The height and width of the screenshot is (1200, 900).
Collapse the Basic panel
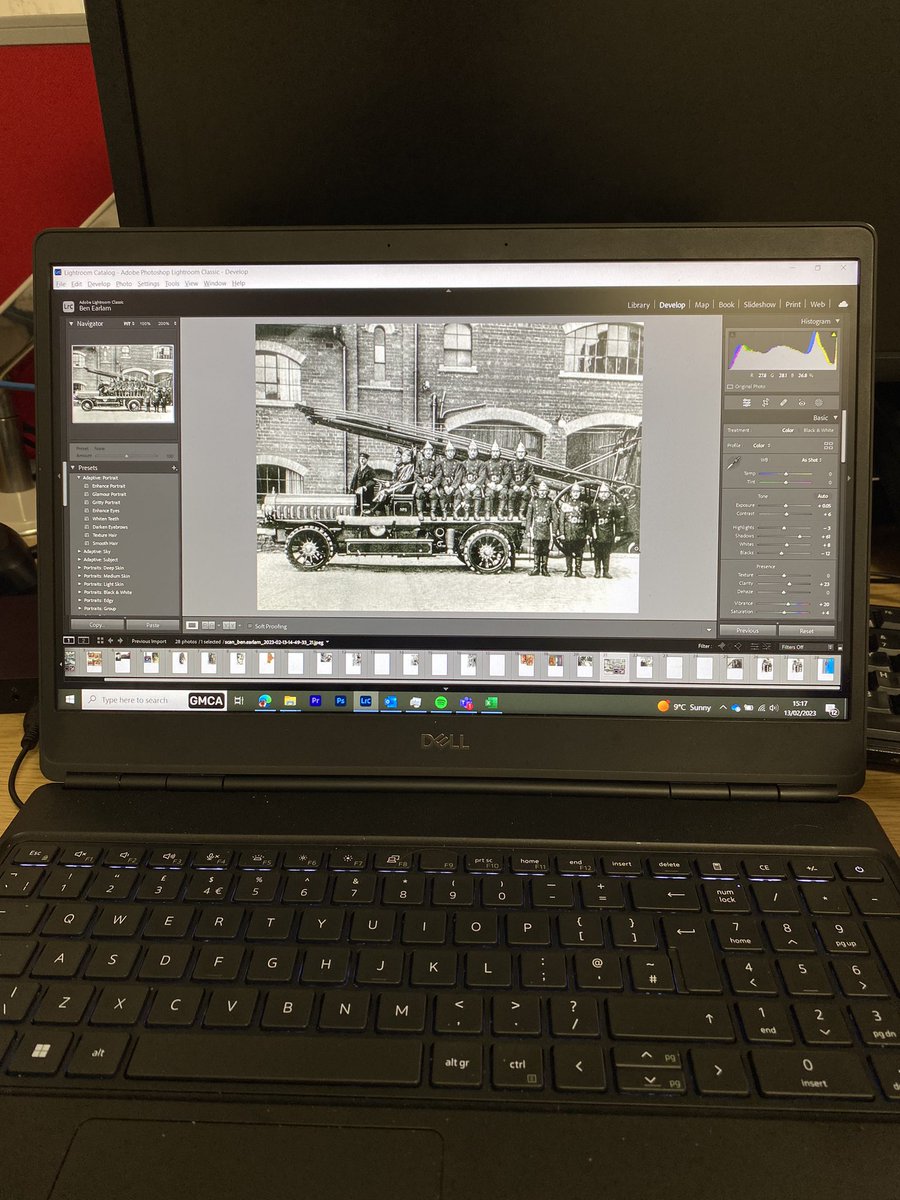835,417
